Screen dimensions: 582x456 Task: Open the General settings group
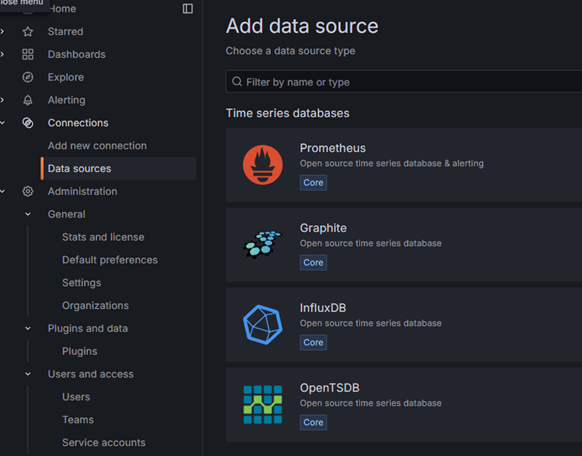pyautogui.click(x=66, y=214)
